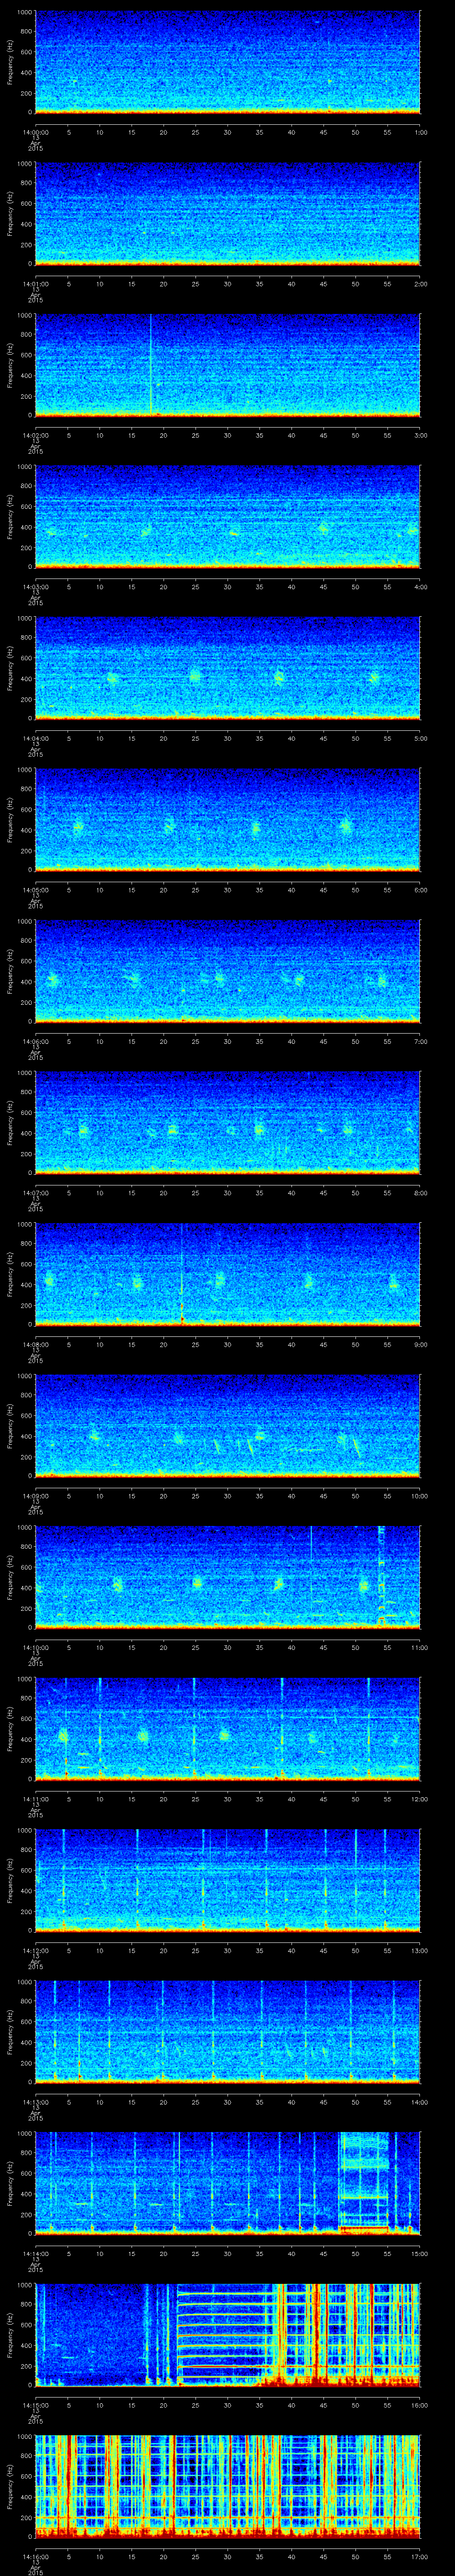Click the 14:02:00 start time label
Screen dimensions: 455x2576
tap(35, 435)
